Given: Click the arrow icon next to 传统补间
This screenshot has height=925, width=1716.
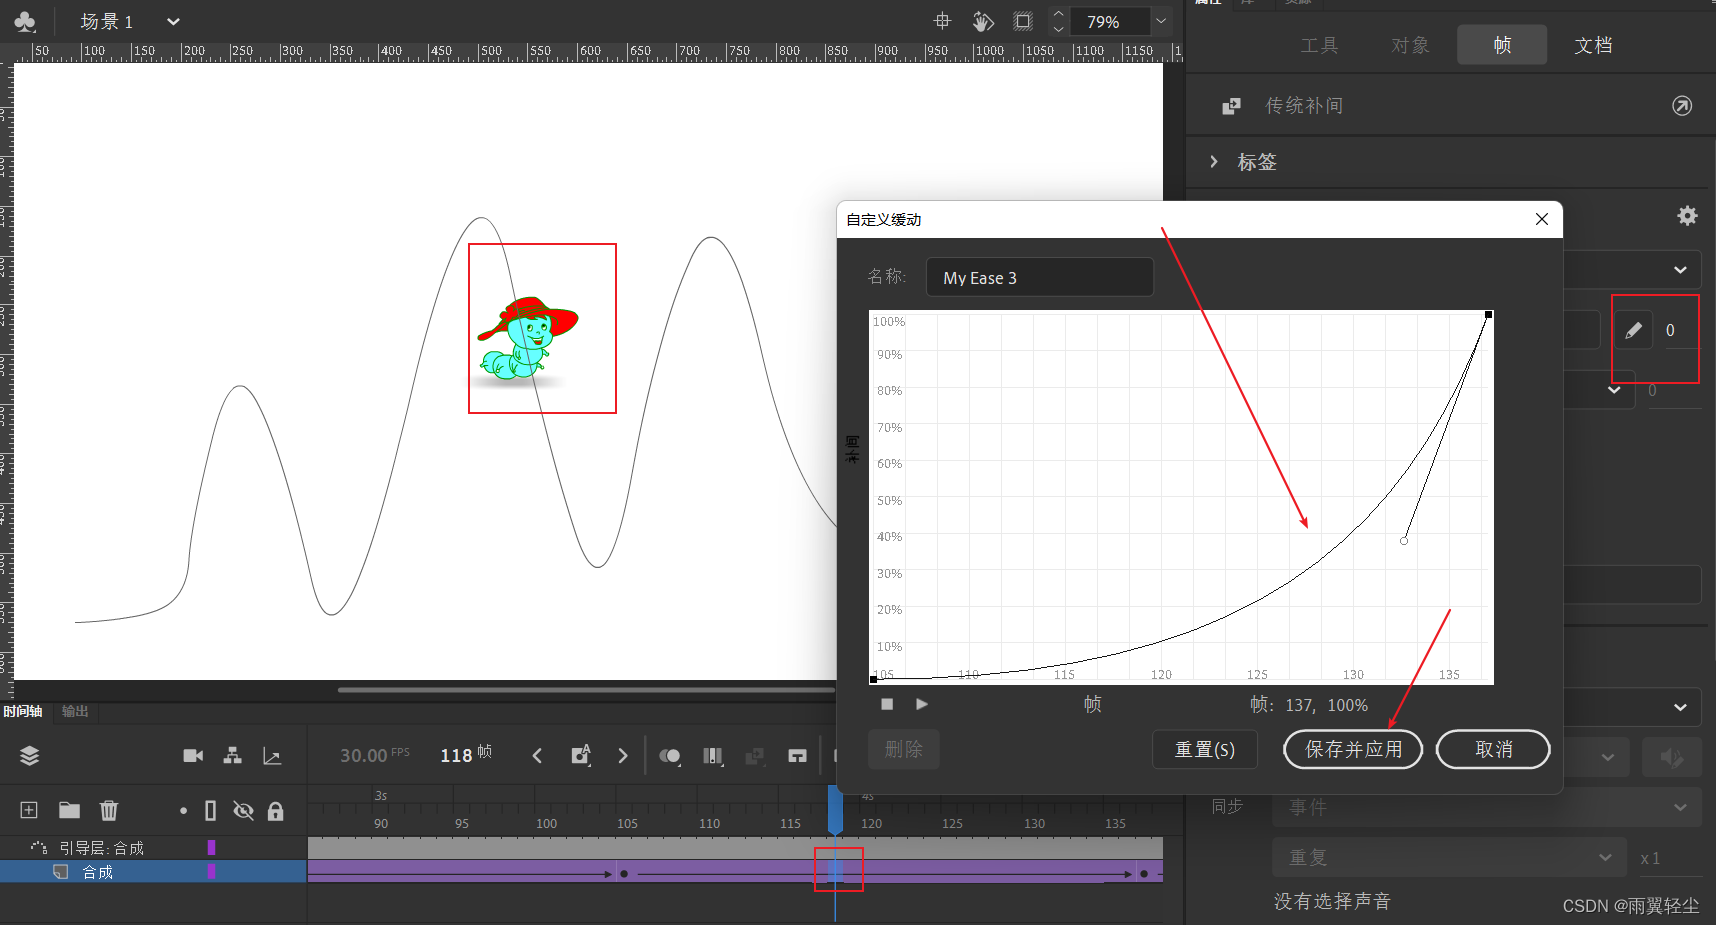Looking at the screenshot, I should 1682,106.
